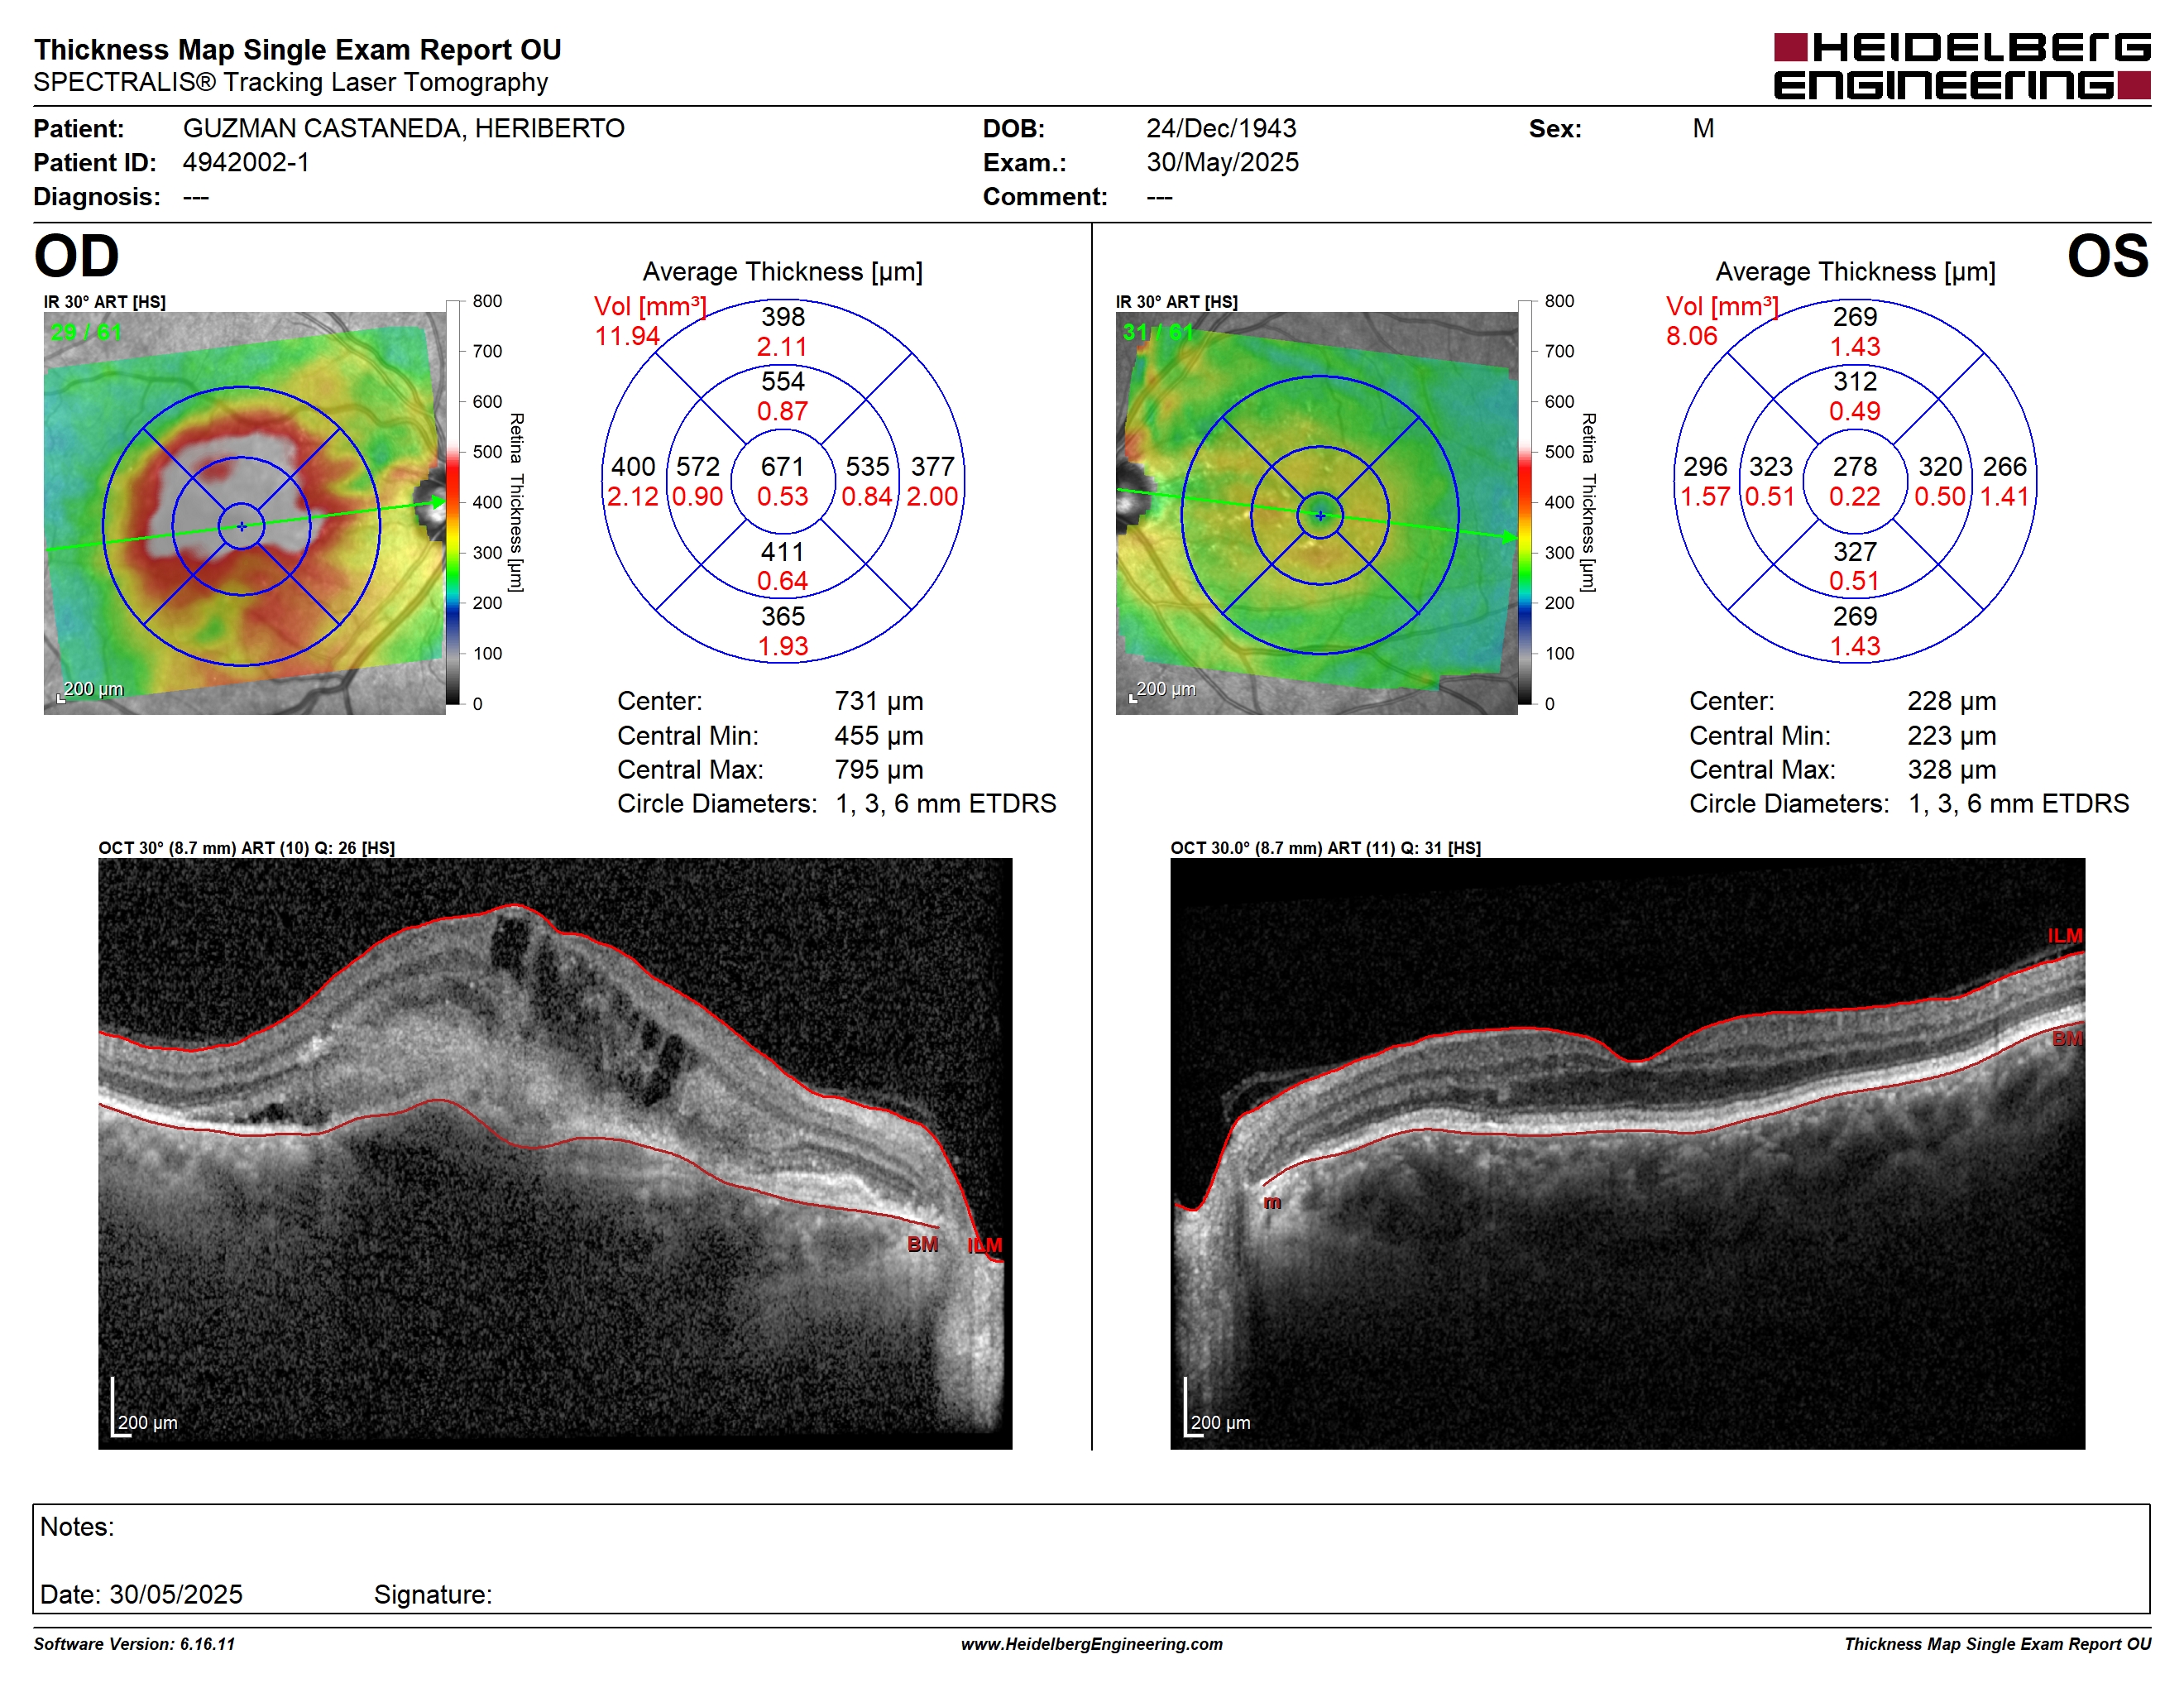Select the OD OCT B-scan image

[555, 1153]
